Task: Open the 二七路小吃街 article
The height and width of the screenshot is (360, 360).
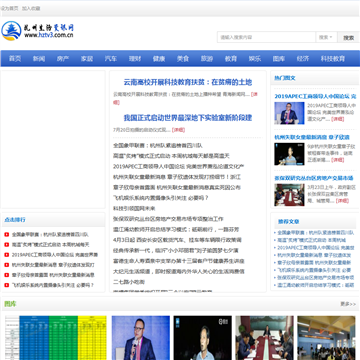Action: (129, 282)
